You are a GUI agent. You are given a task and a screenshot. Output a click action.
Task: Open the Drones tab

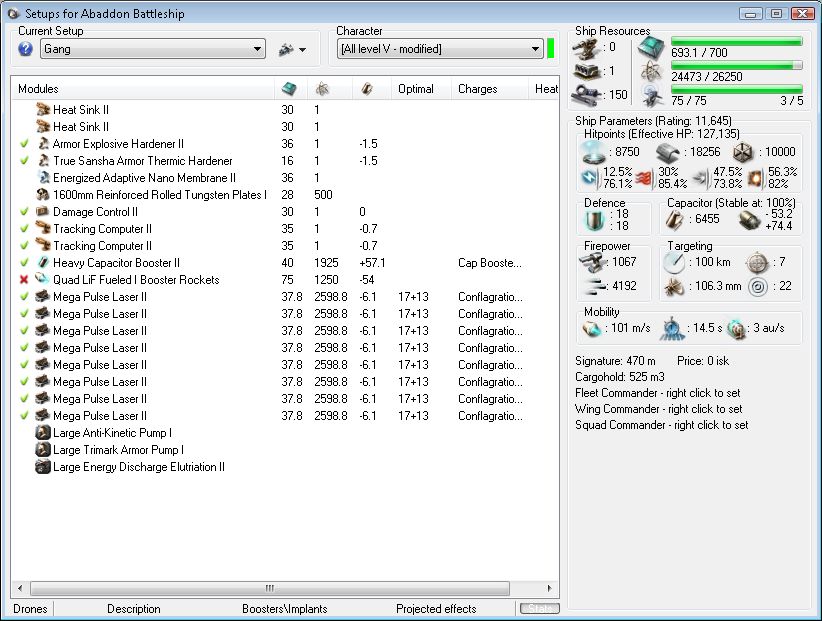click(30, 608)
